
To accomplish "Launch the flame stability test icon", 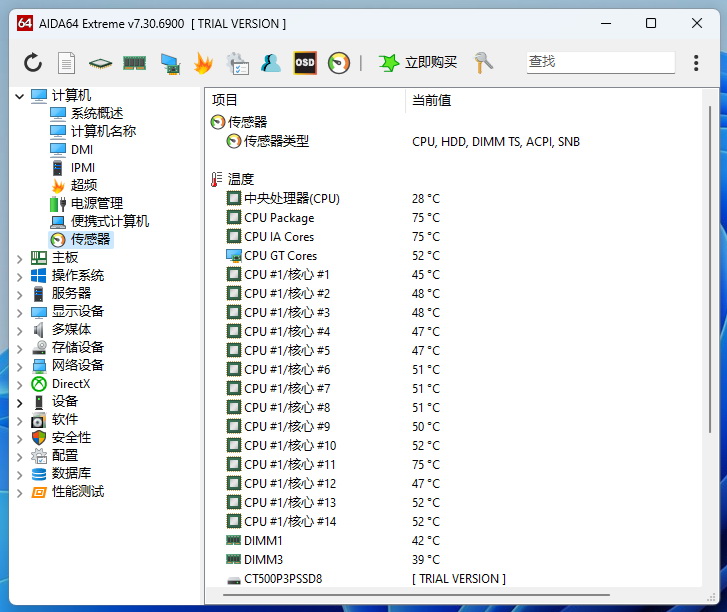I will point(203,63).
